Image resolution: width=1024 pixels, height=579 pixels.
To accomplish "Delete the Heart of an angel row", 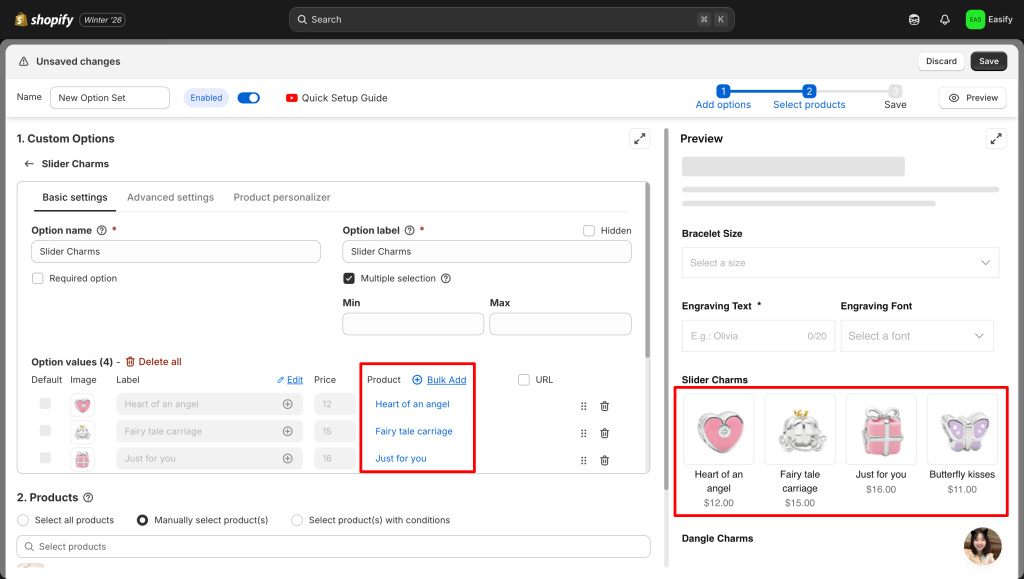I will (x=604, y=406).
